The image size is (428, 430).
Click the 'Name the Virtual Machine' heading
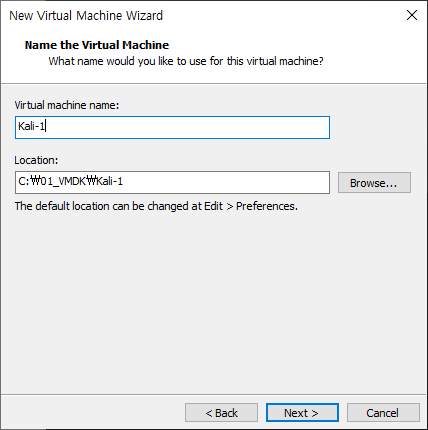(97, 45)
